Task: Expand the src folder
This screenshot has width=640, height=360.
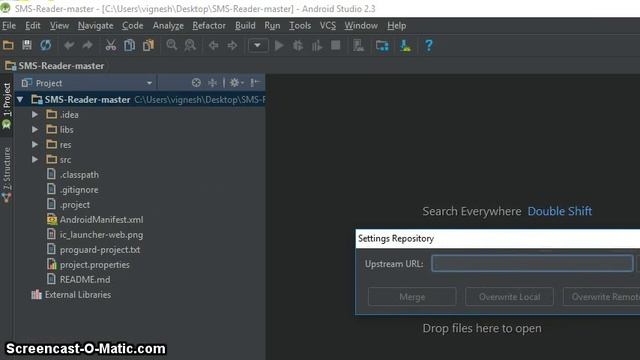Action: (x=35, y=160)
